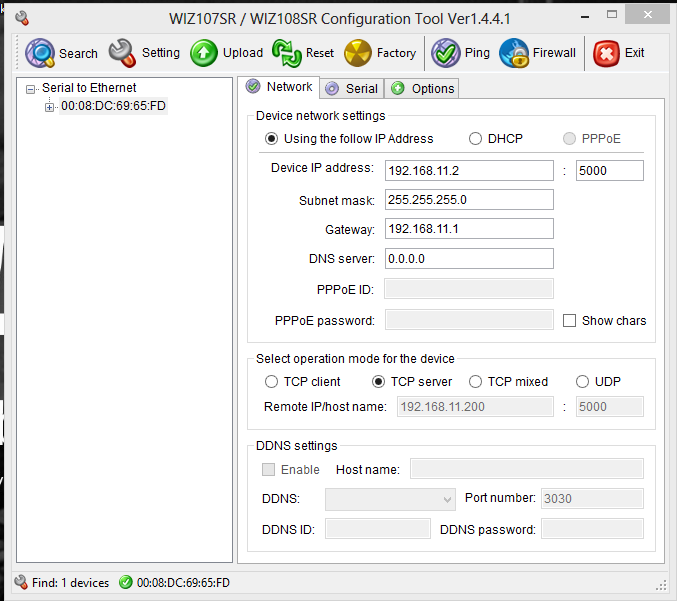
Task: Click the DDNS ID field
Action: tap(378, 528)
